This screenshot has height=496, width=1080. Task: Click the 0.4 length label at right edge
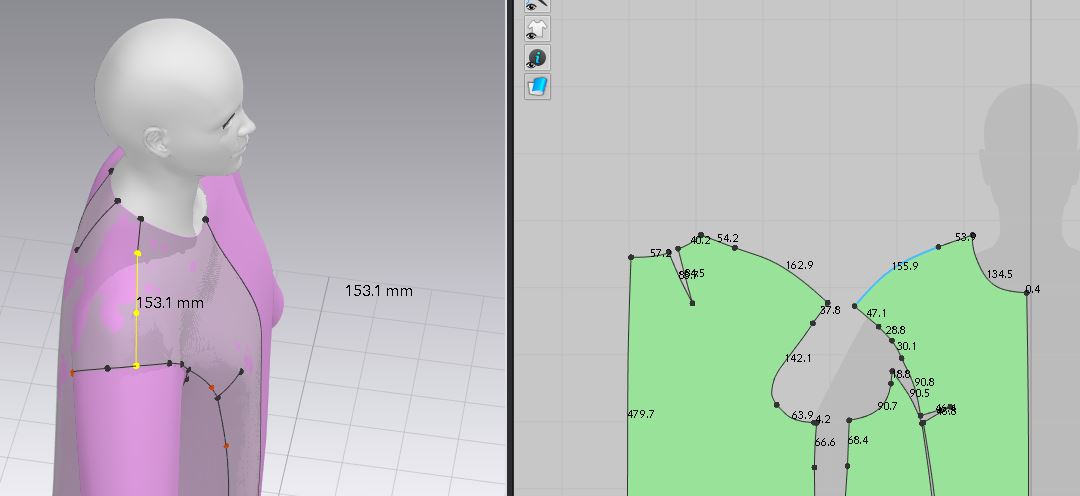[1033, 289]
